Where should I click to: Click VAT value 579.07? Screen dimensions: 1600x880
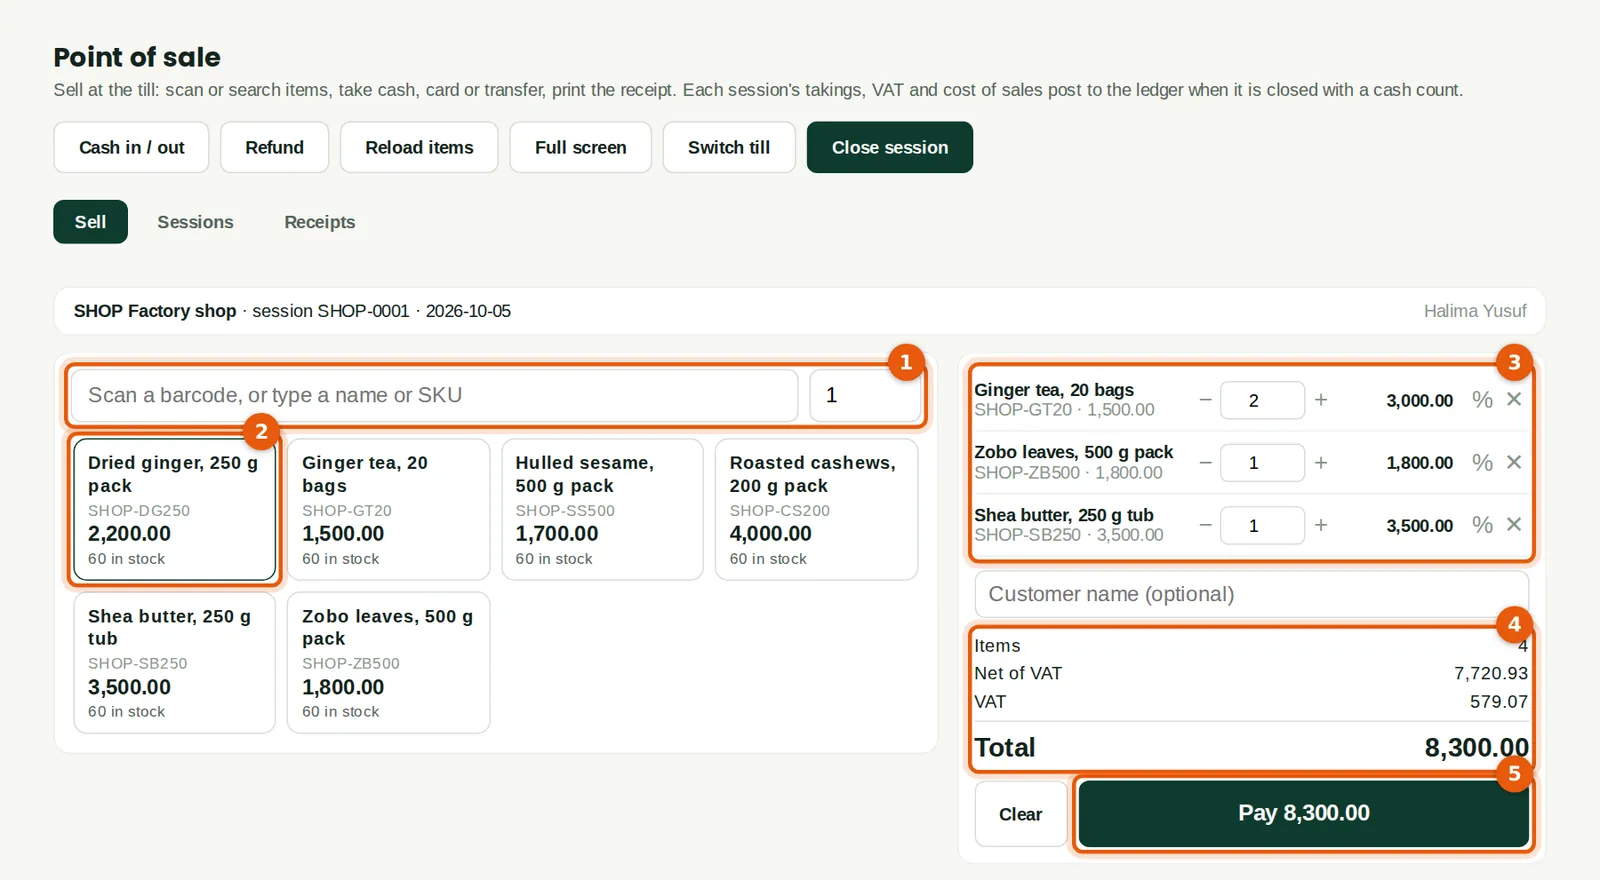(1498, 702)
